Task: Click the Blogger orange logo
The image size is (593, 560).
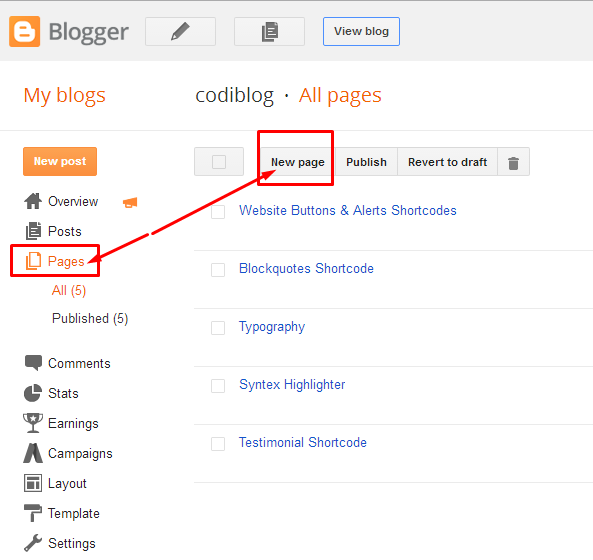Action: [25, 31]
